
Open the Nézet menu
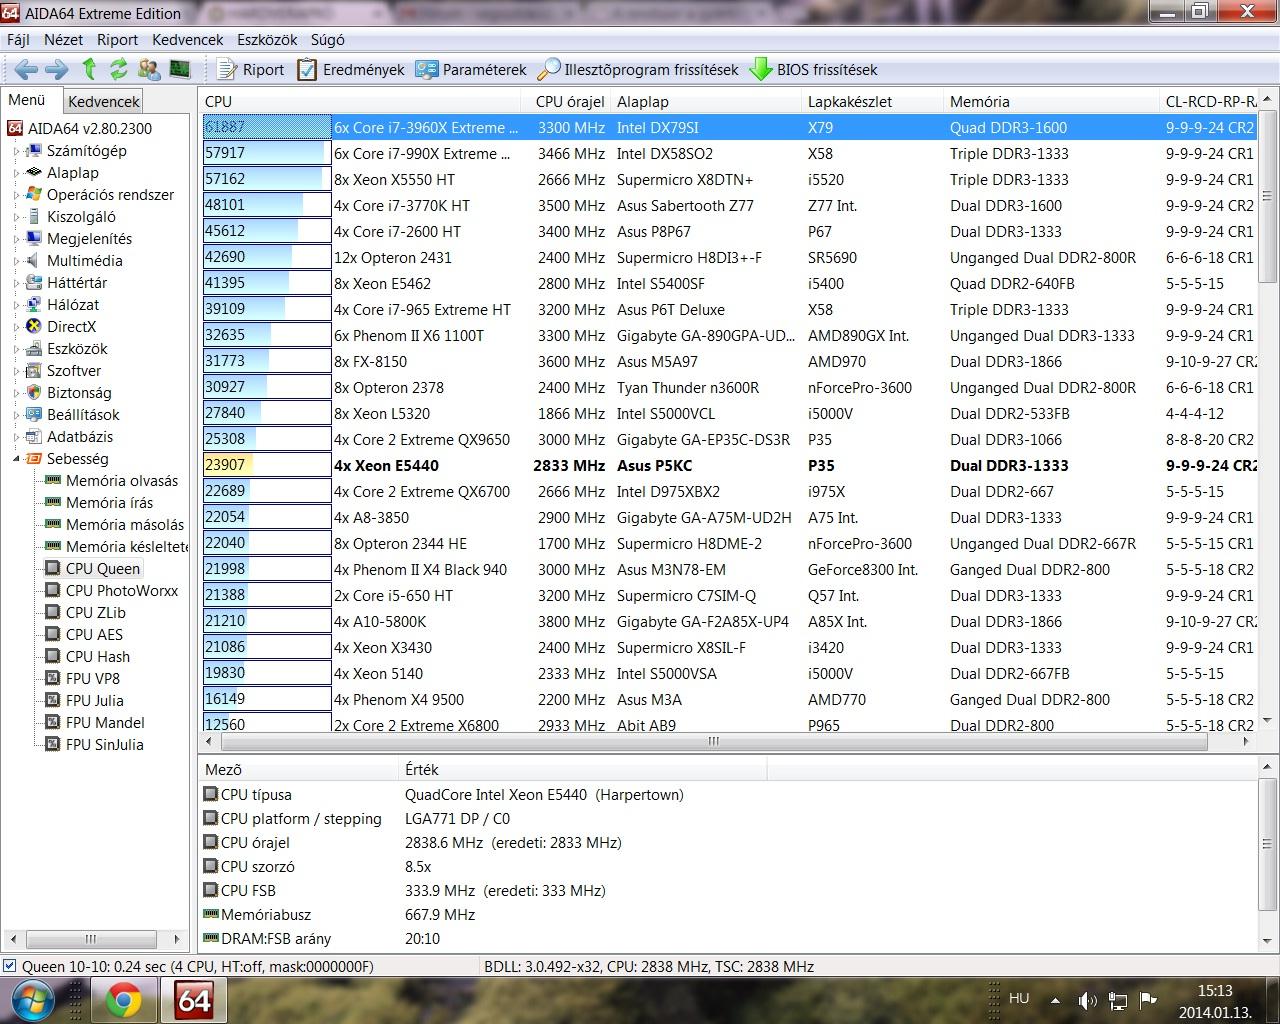pos(63,40)
